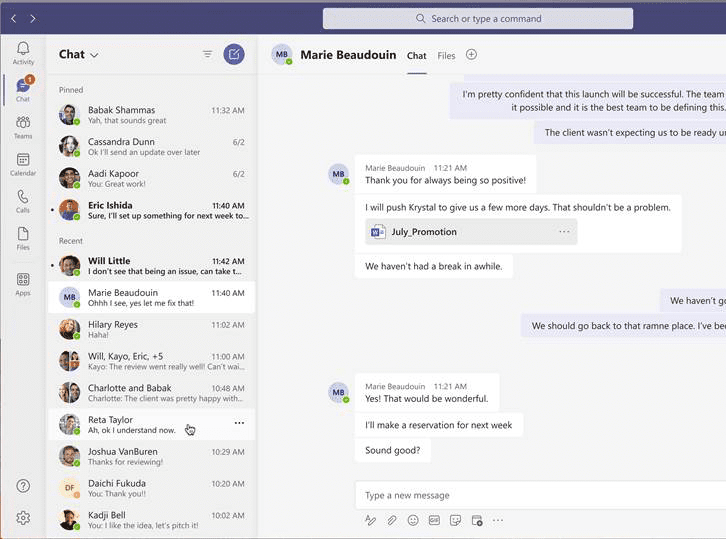Screen dimensions: 726x539
Task: Expand the Chat header dropdown
Action: tap(94, 55)
